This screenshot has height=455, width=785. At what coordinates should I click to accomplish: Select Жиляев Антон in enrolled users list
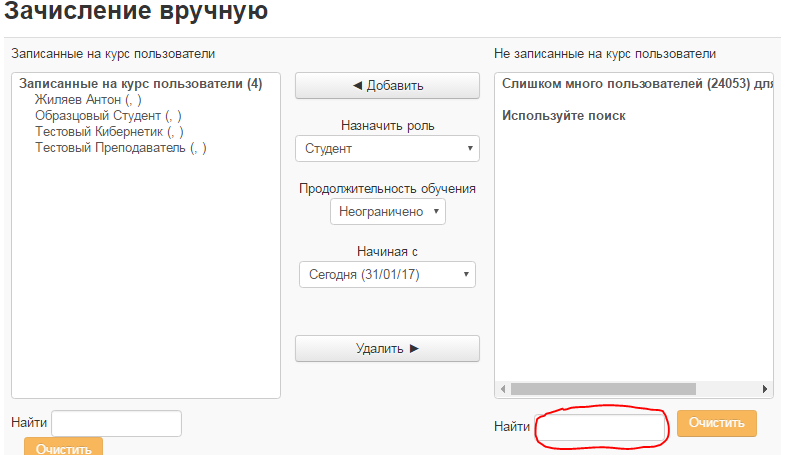[x=88, y=100]
